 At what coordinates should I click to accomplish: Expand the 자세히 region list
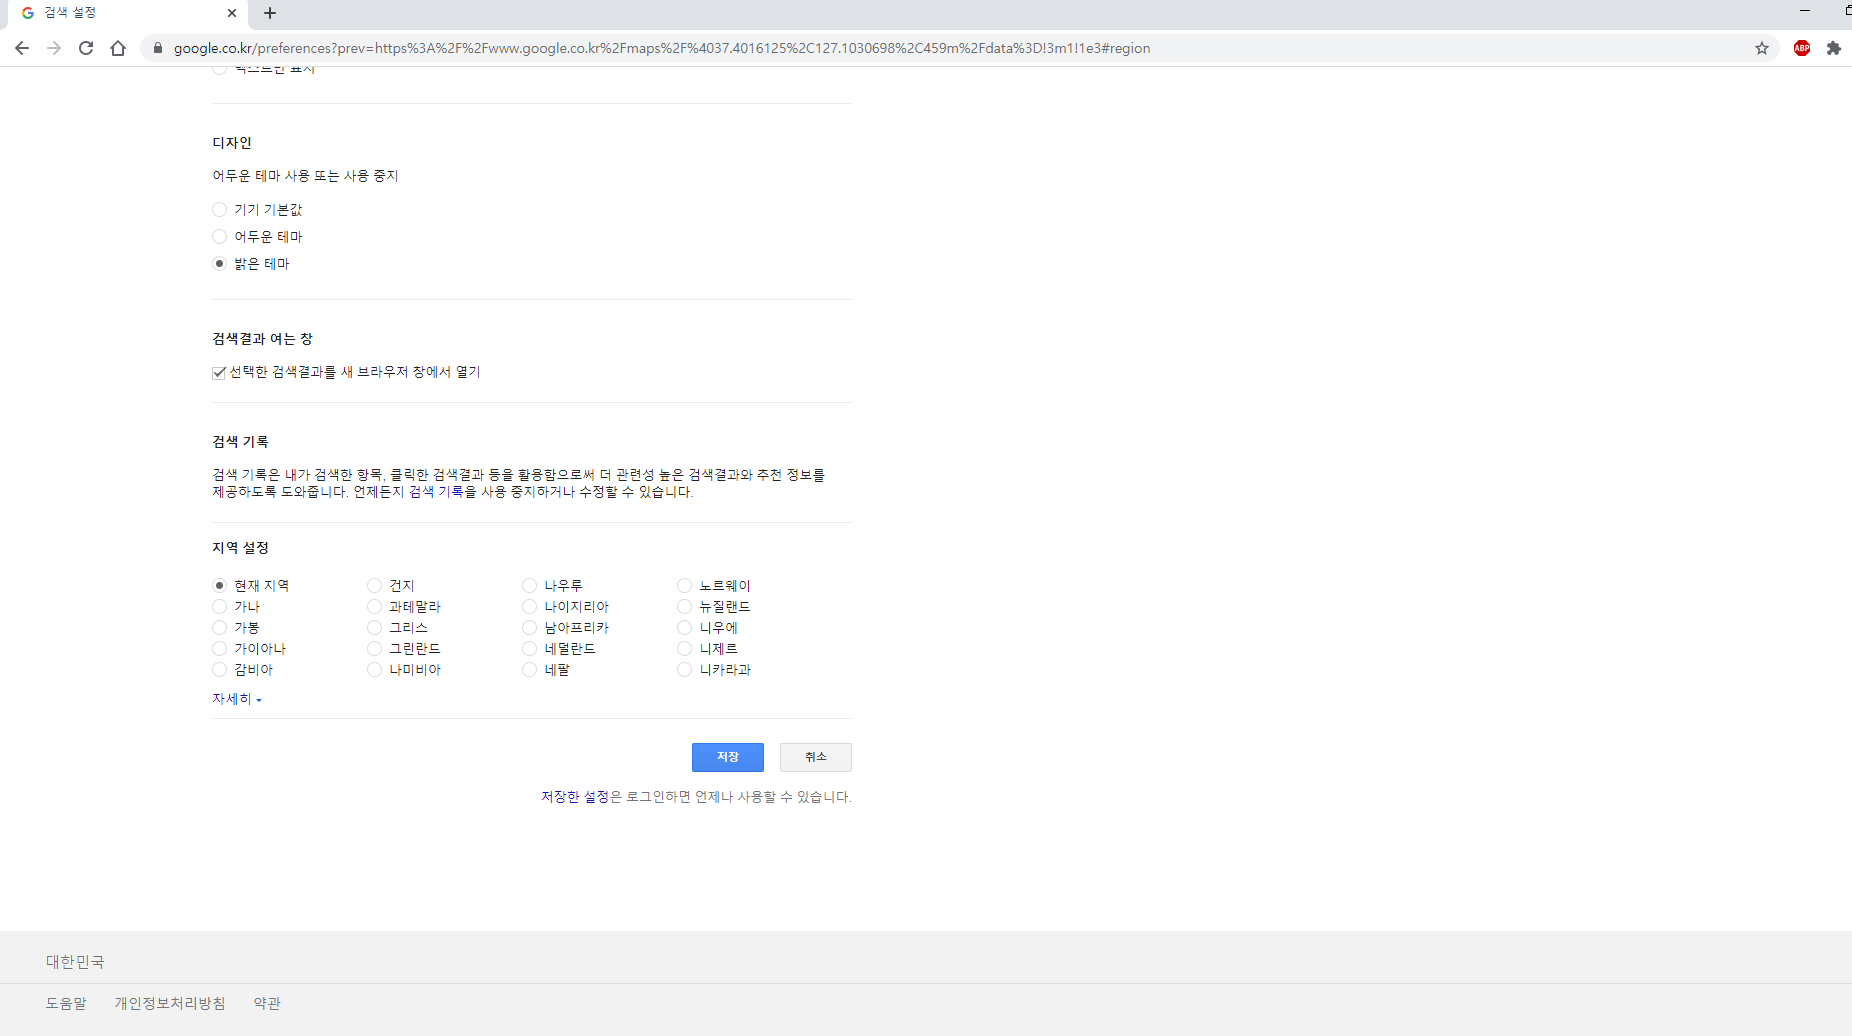[x=237, y=699]
